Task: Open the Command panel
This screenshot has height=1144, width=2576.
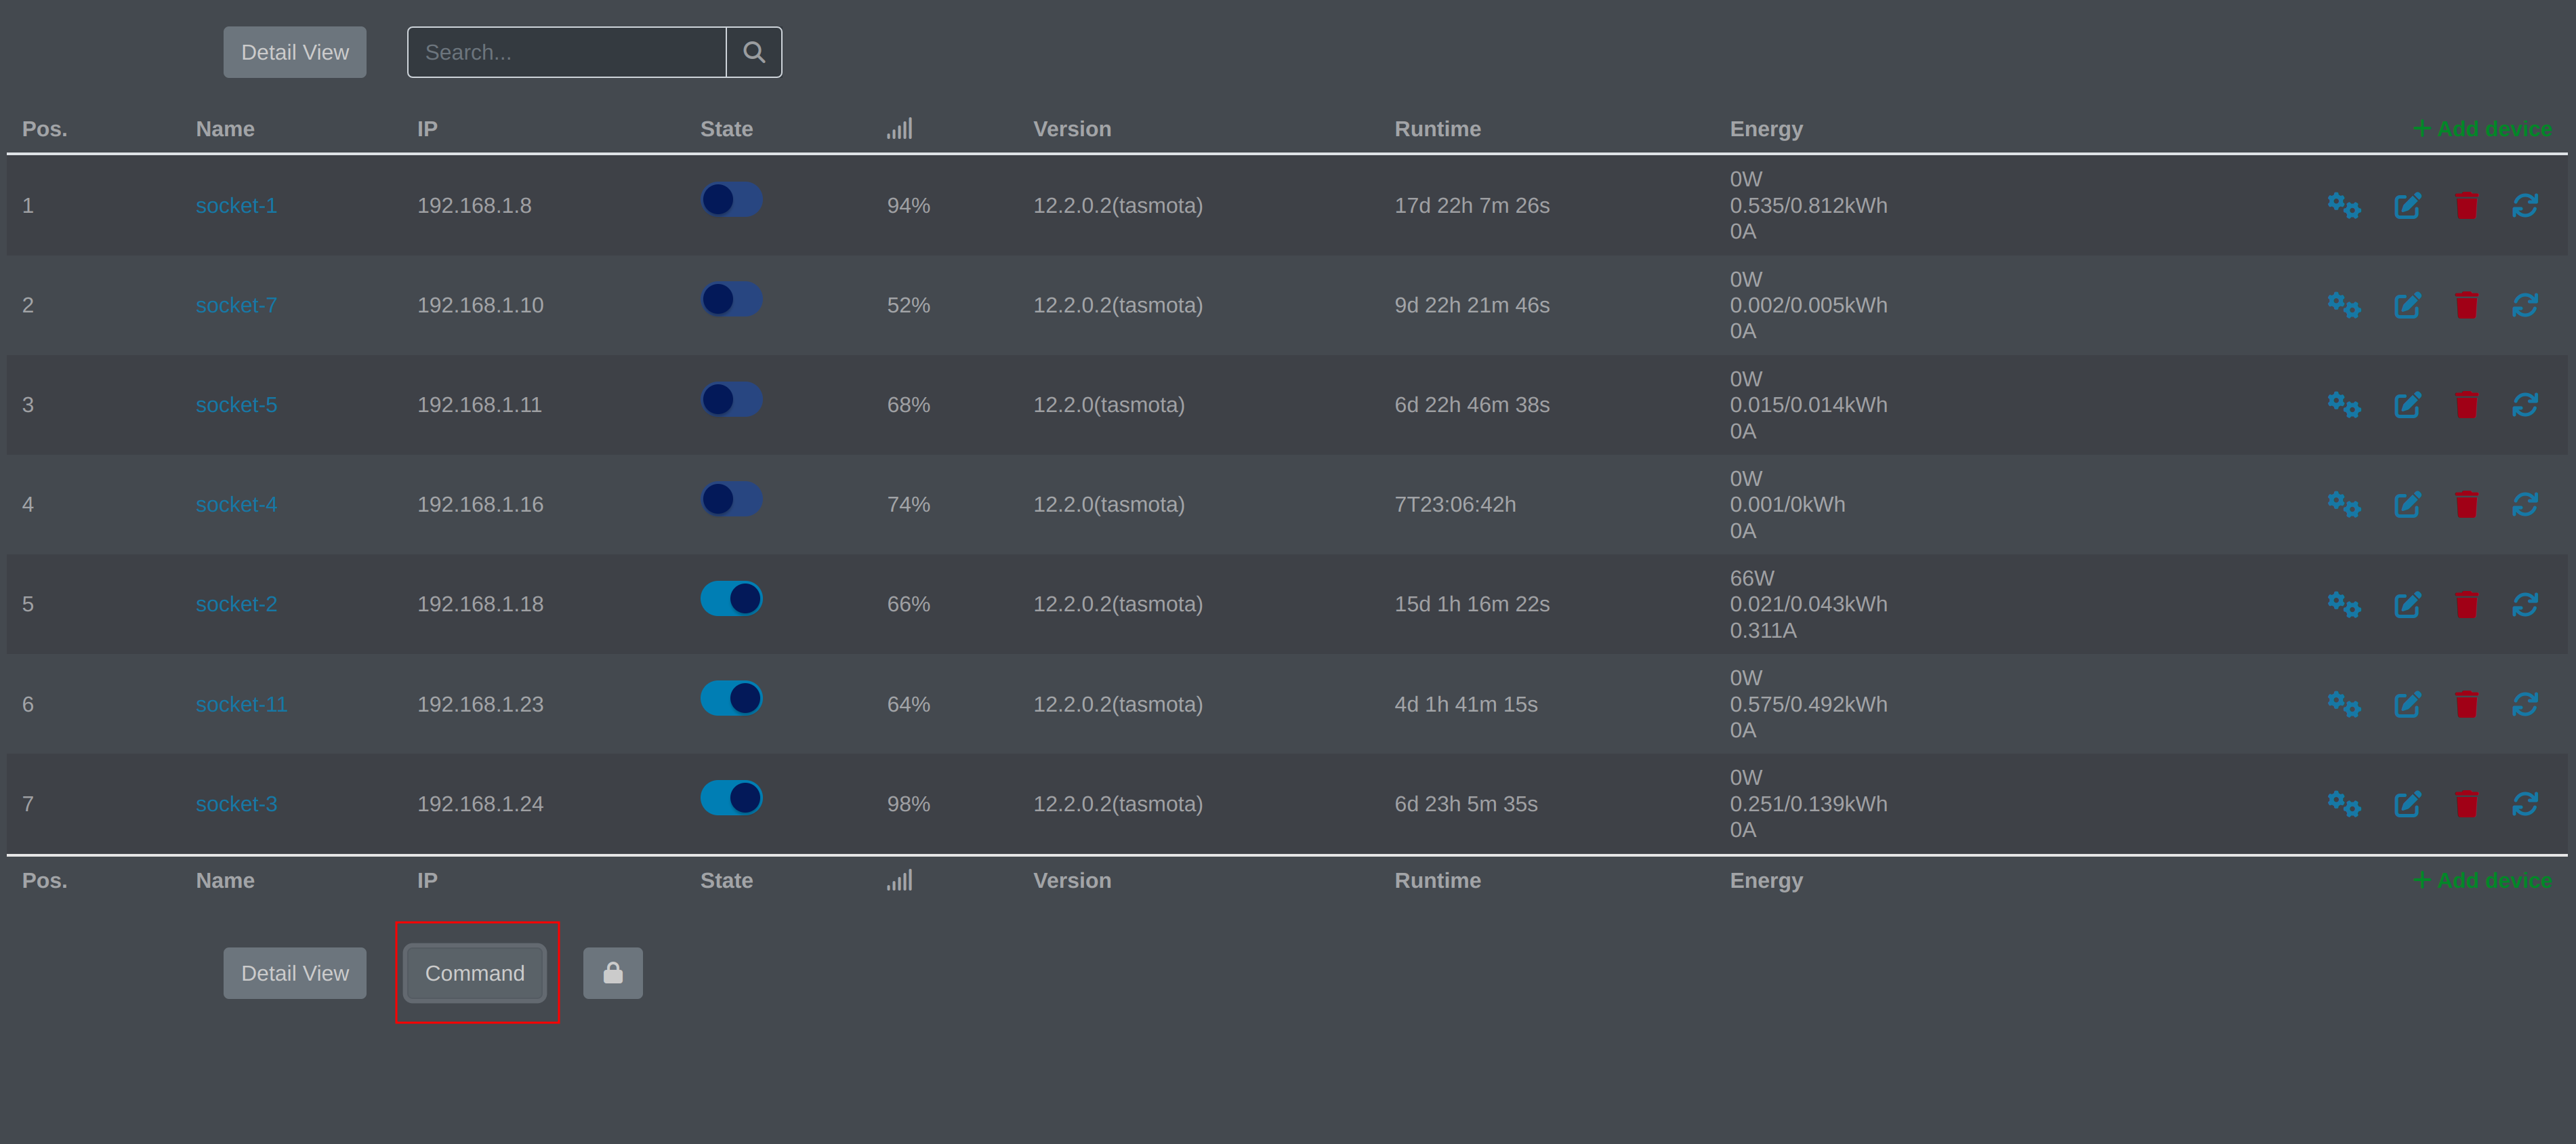Action: tap(474, 972)
